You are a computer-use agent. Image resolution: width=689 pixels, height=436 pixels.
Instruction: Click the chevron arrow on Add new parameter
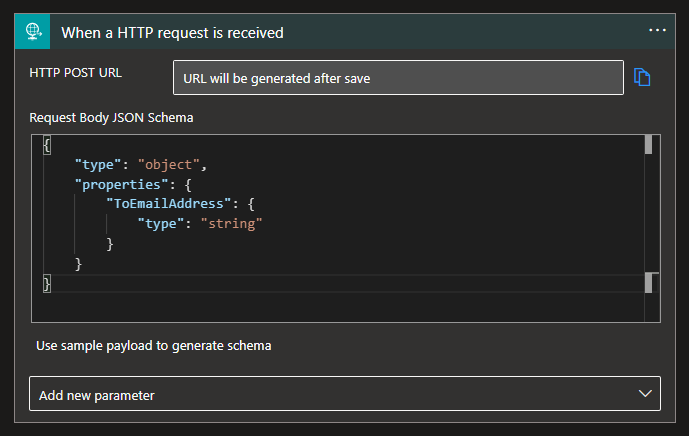click(x=645, y=394)
